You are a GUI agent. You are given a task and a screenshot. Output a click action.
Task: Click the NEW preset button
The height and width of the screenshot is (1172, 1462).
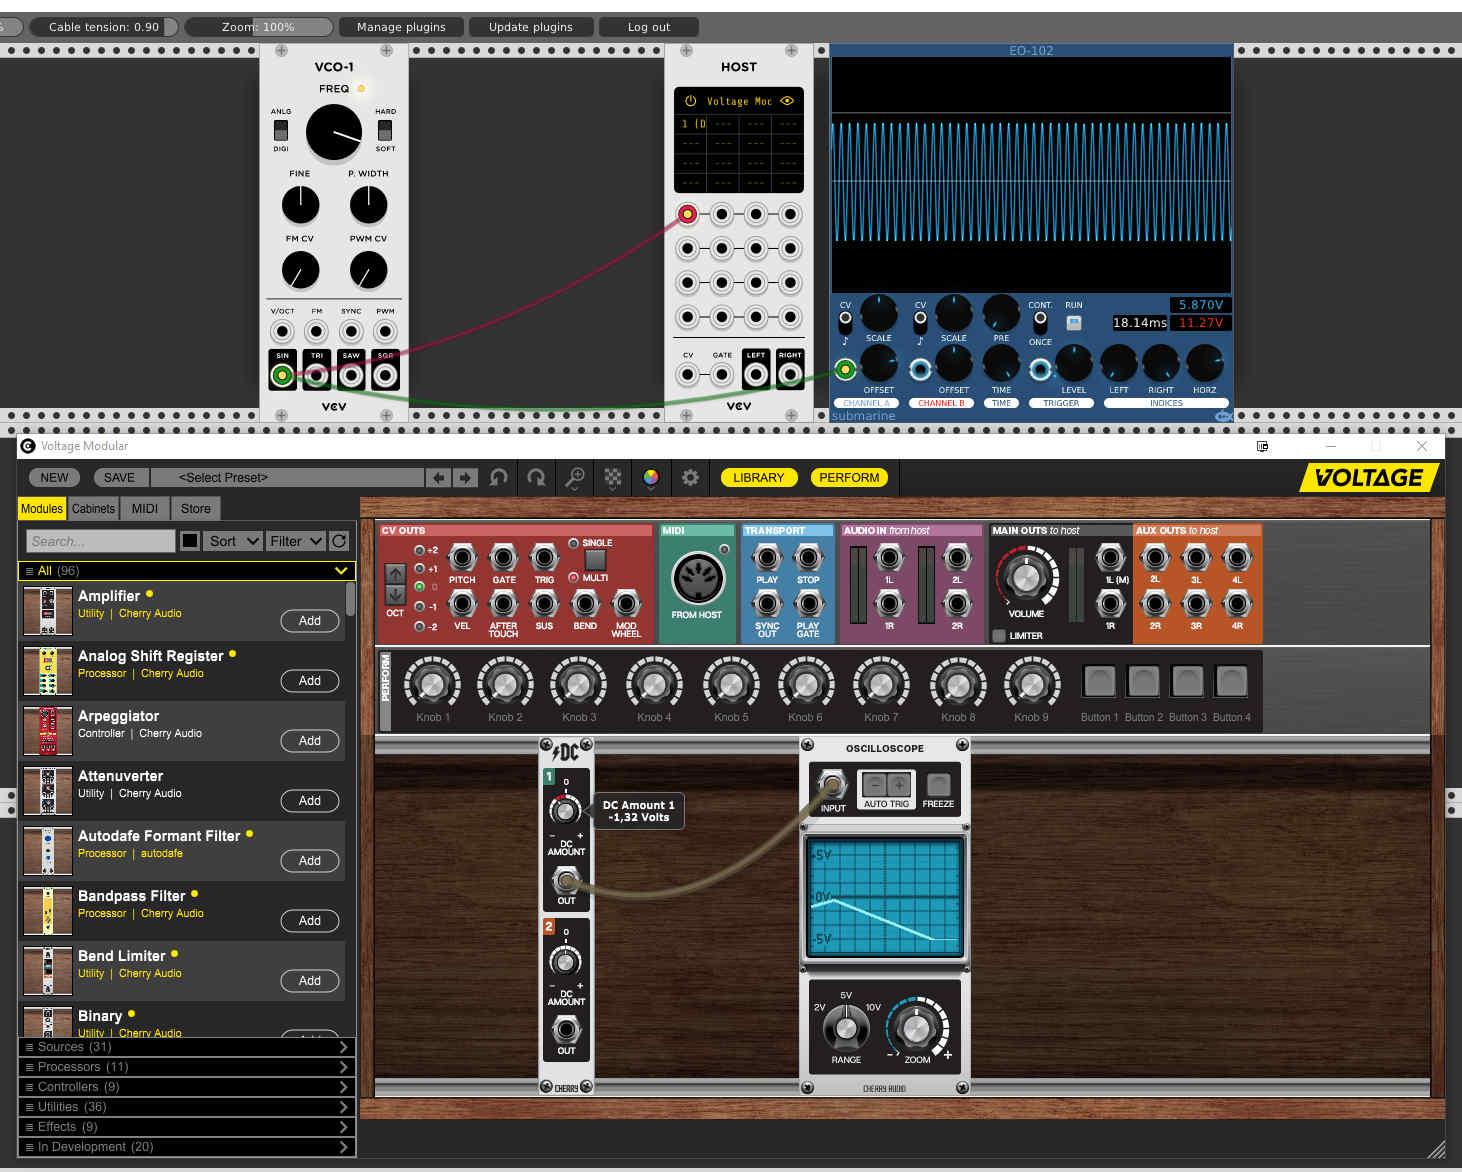click(x=55, y=478)
